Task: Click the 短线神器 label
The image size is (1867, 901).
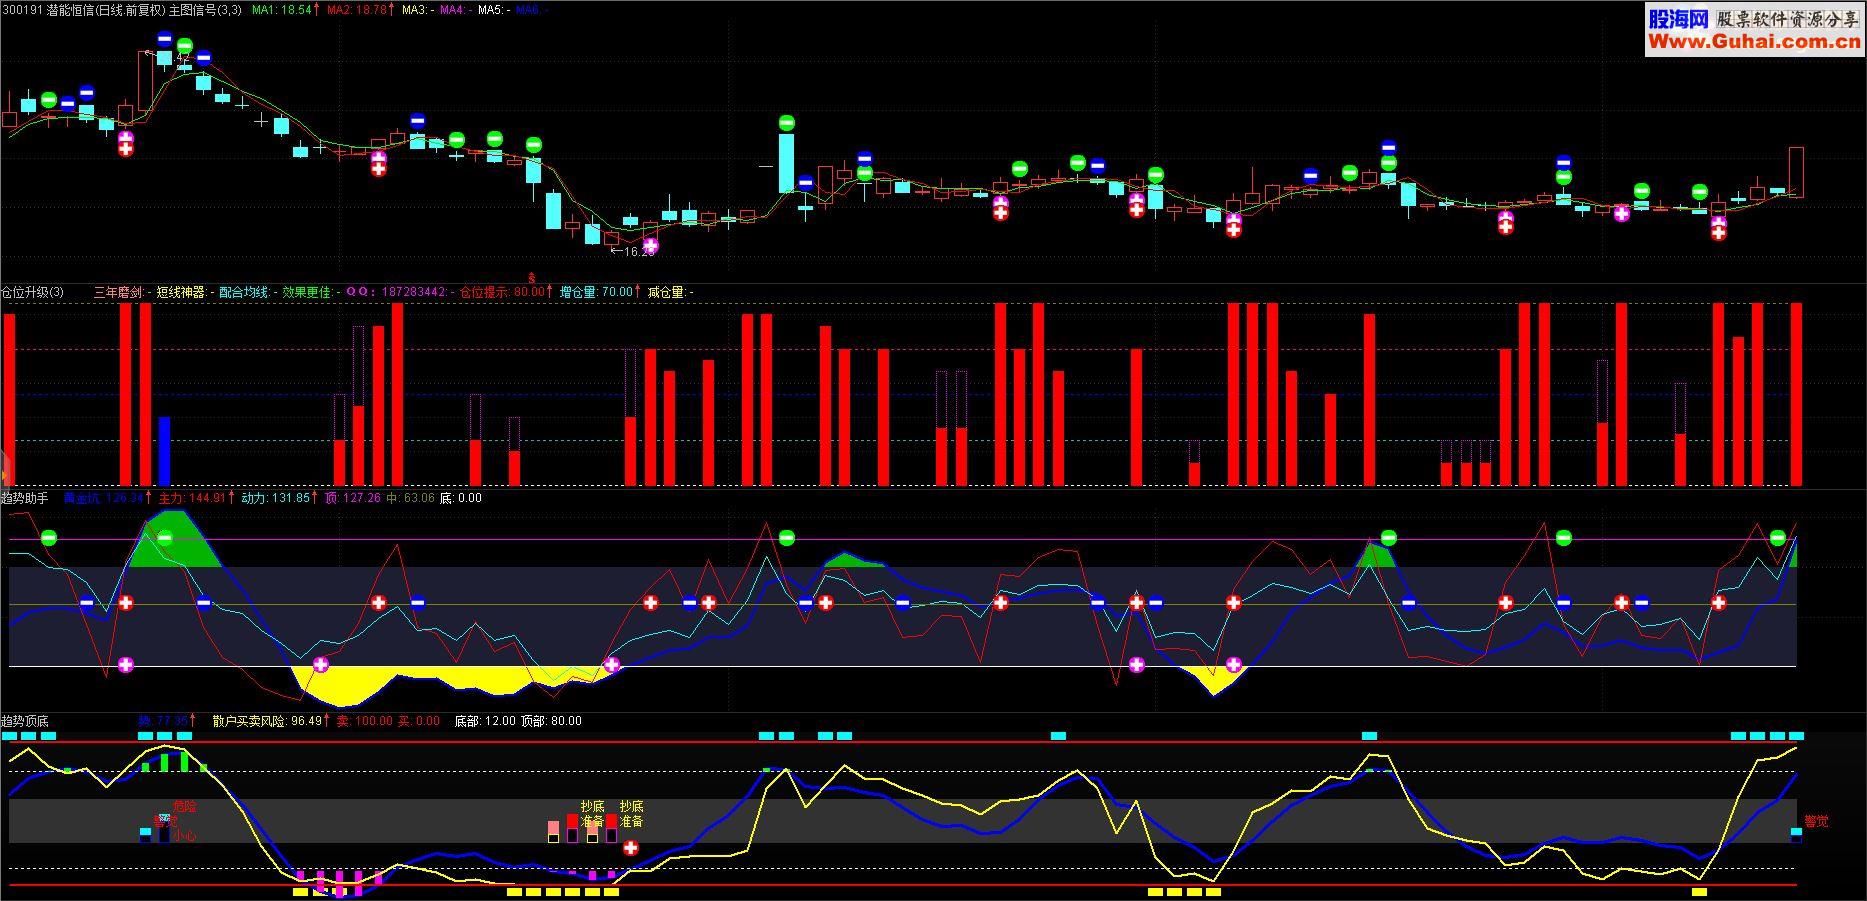Action: 182,292
